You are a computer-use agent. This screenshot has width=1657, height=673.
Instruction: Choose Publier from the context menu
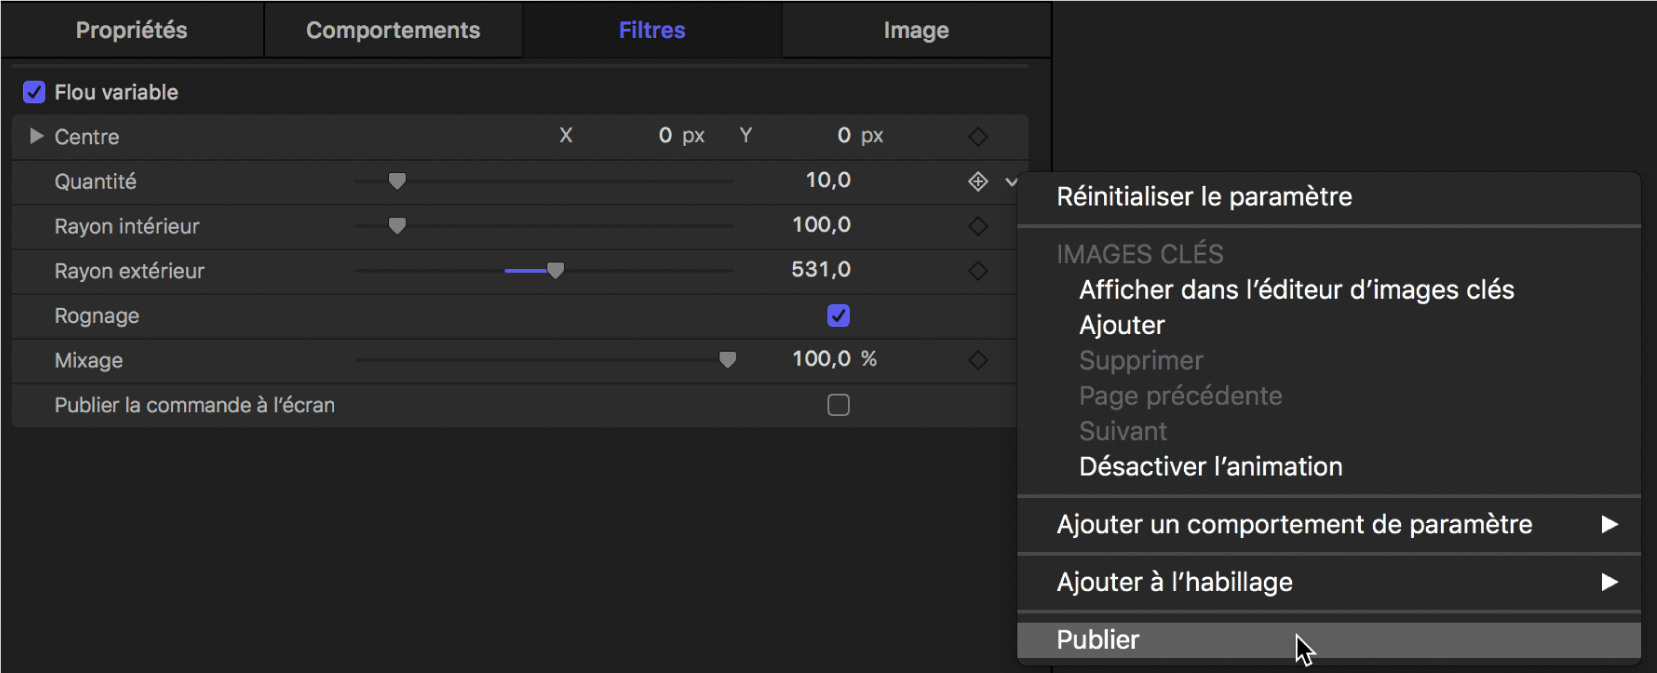(1098, 640)
